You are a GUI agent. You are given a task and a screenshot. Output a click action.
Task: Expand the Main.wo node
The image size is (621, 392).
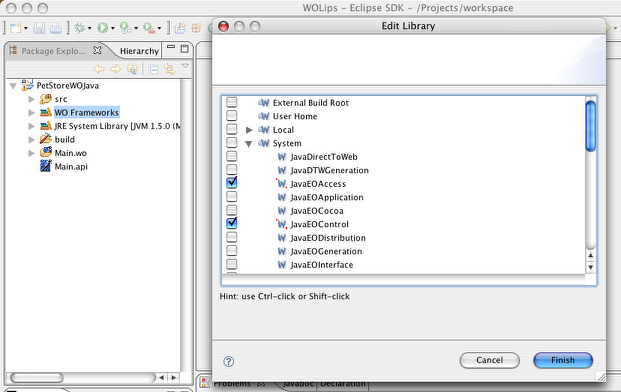tap(32, 153)
